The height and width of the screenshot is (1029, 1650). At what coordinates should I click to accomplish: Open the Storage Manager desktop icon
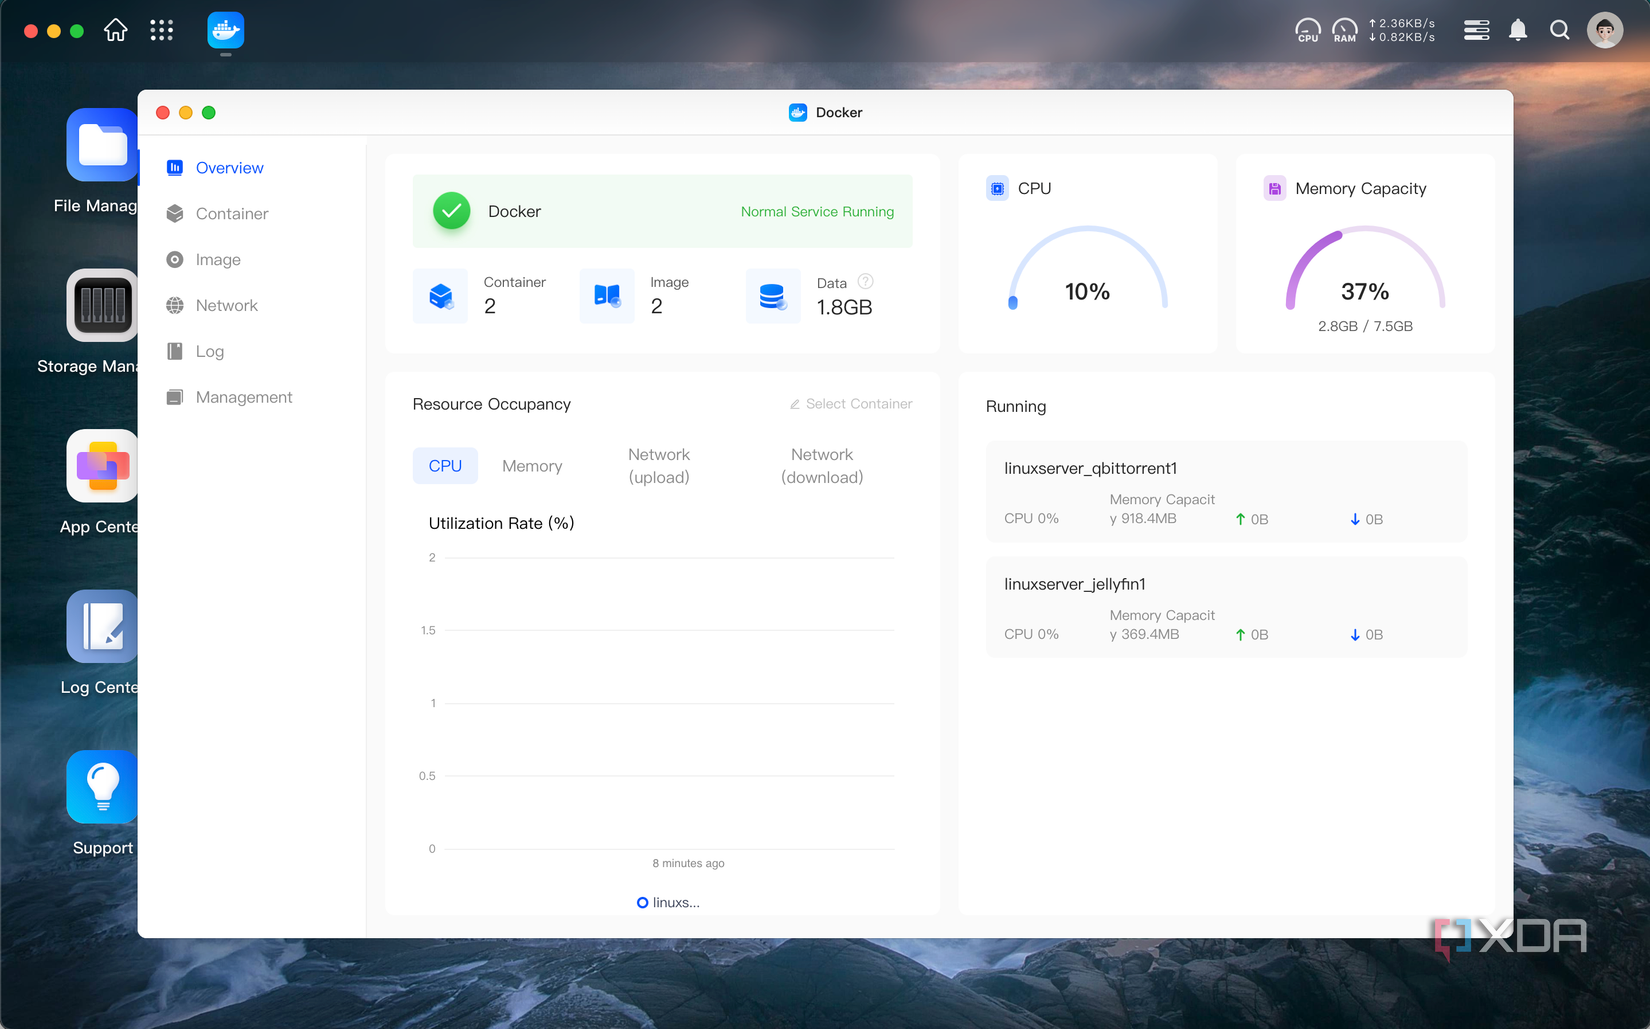(x=101, y=305)
